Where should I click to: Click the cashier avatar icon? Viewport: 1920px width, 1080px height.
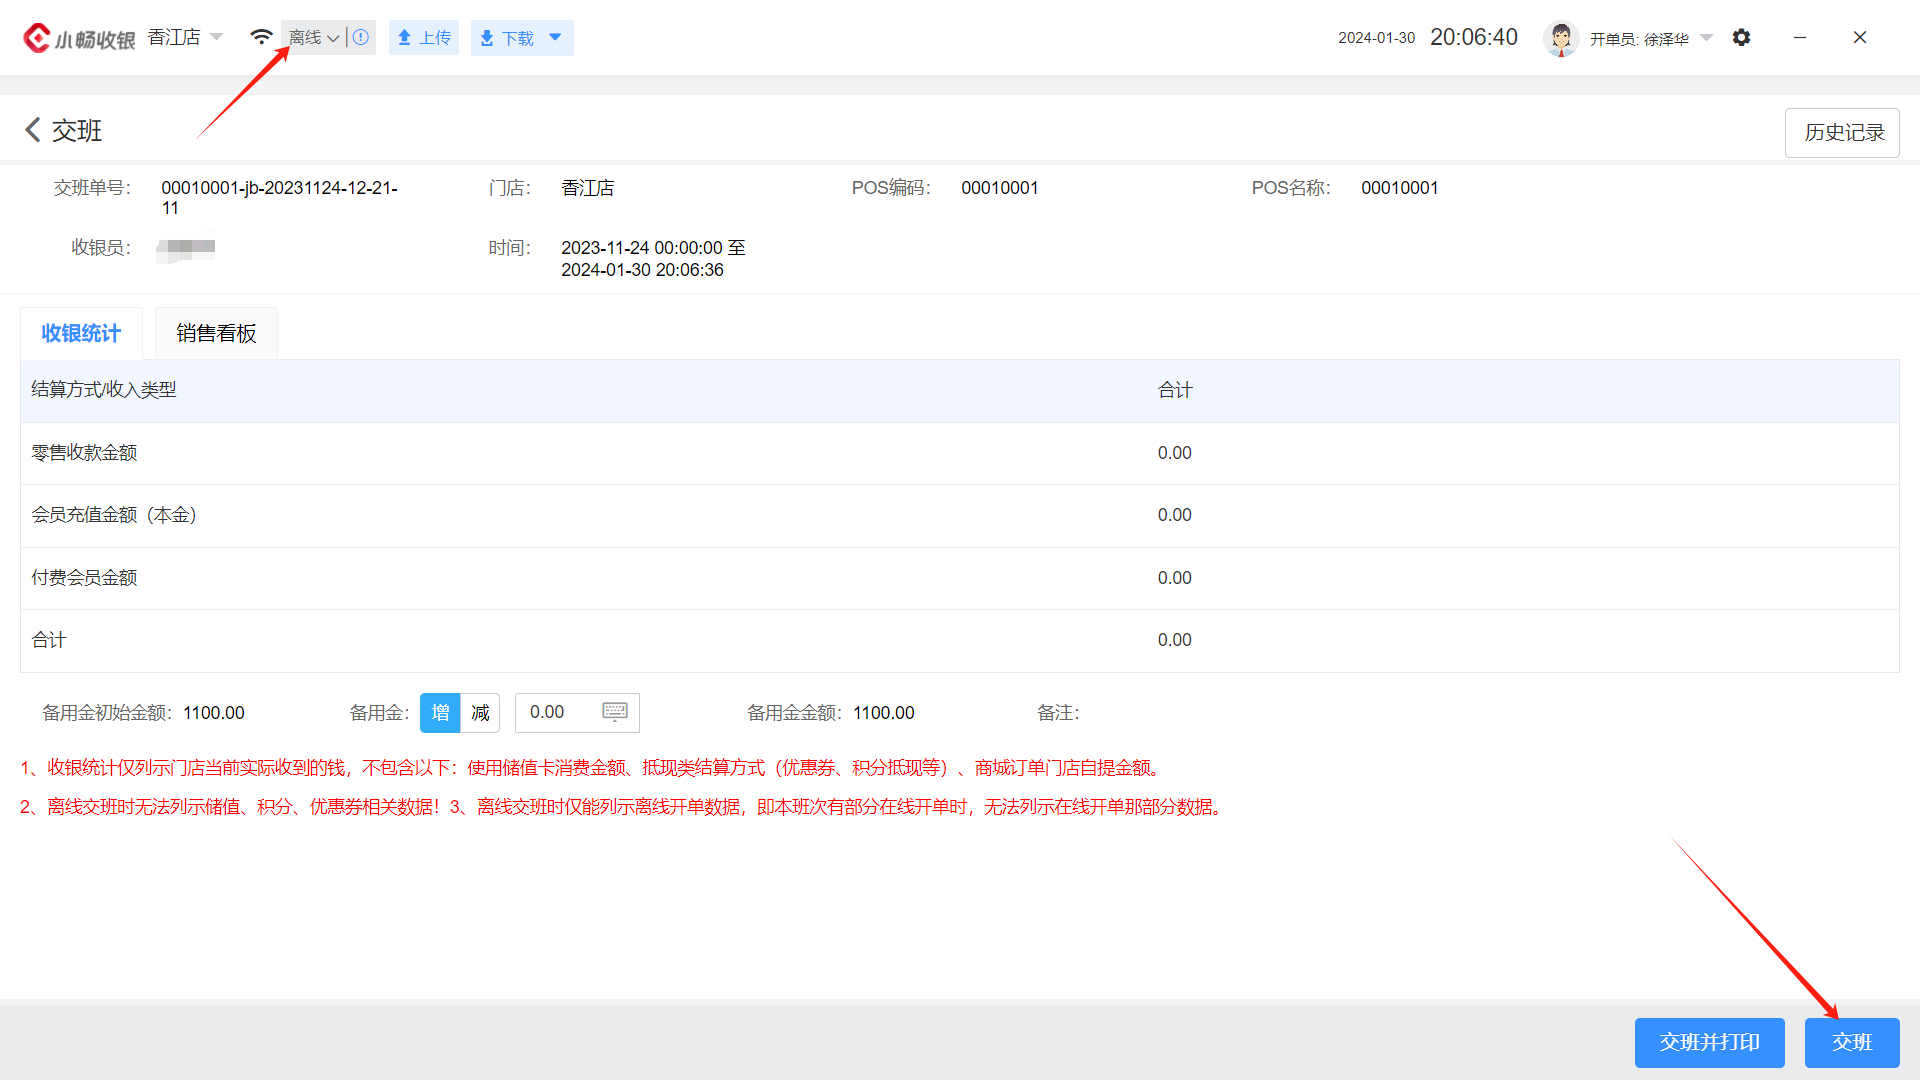pyautogui.click(x=1560, y=38)
